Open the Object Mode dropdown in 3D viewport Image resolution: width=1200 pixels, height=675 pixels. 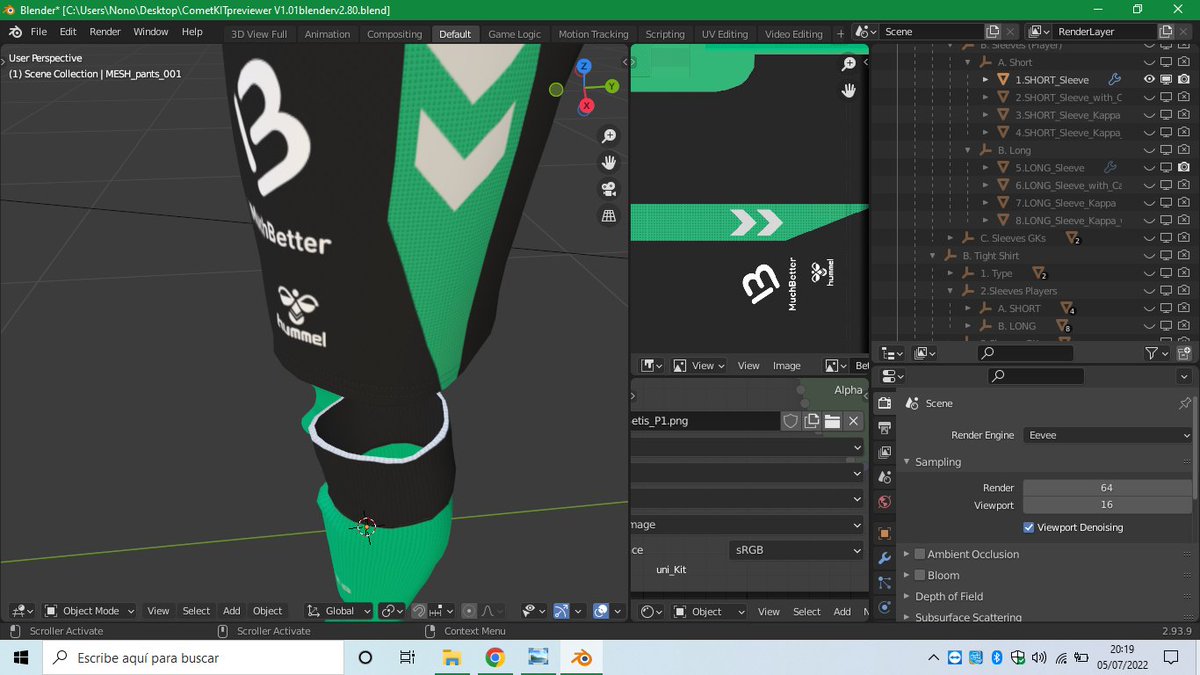pos(90,610)
